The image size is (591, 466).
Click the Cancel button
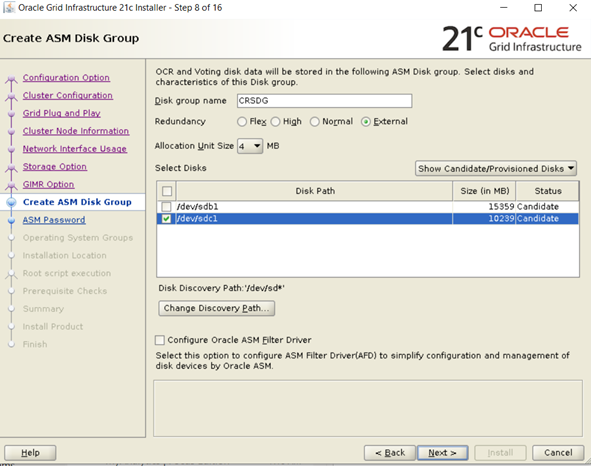coord(558,453)
